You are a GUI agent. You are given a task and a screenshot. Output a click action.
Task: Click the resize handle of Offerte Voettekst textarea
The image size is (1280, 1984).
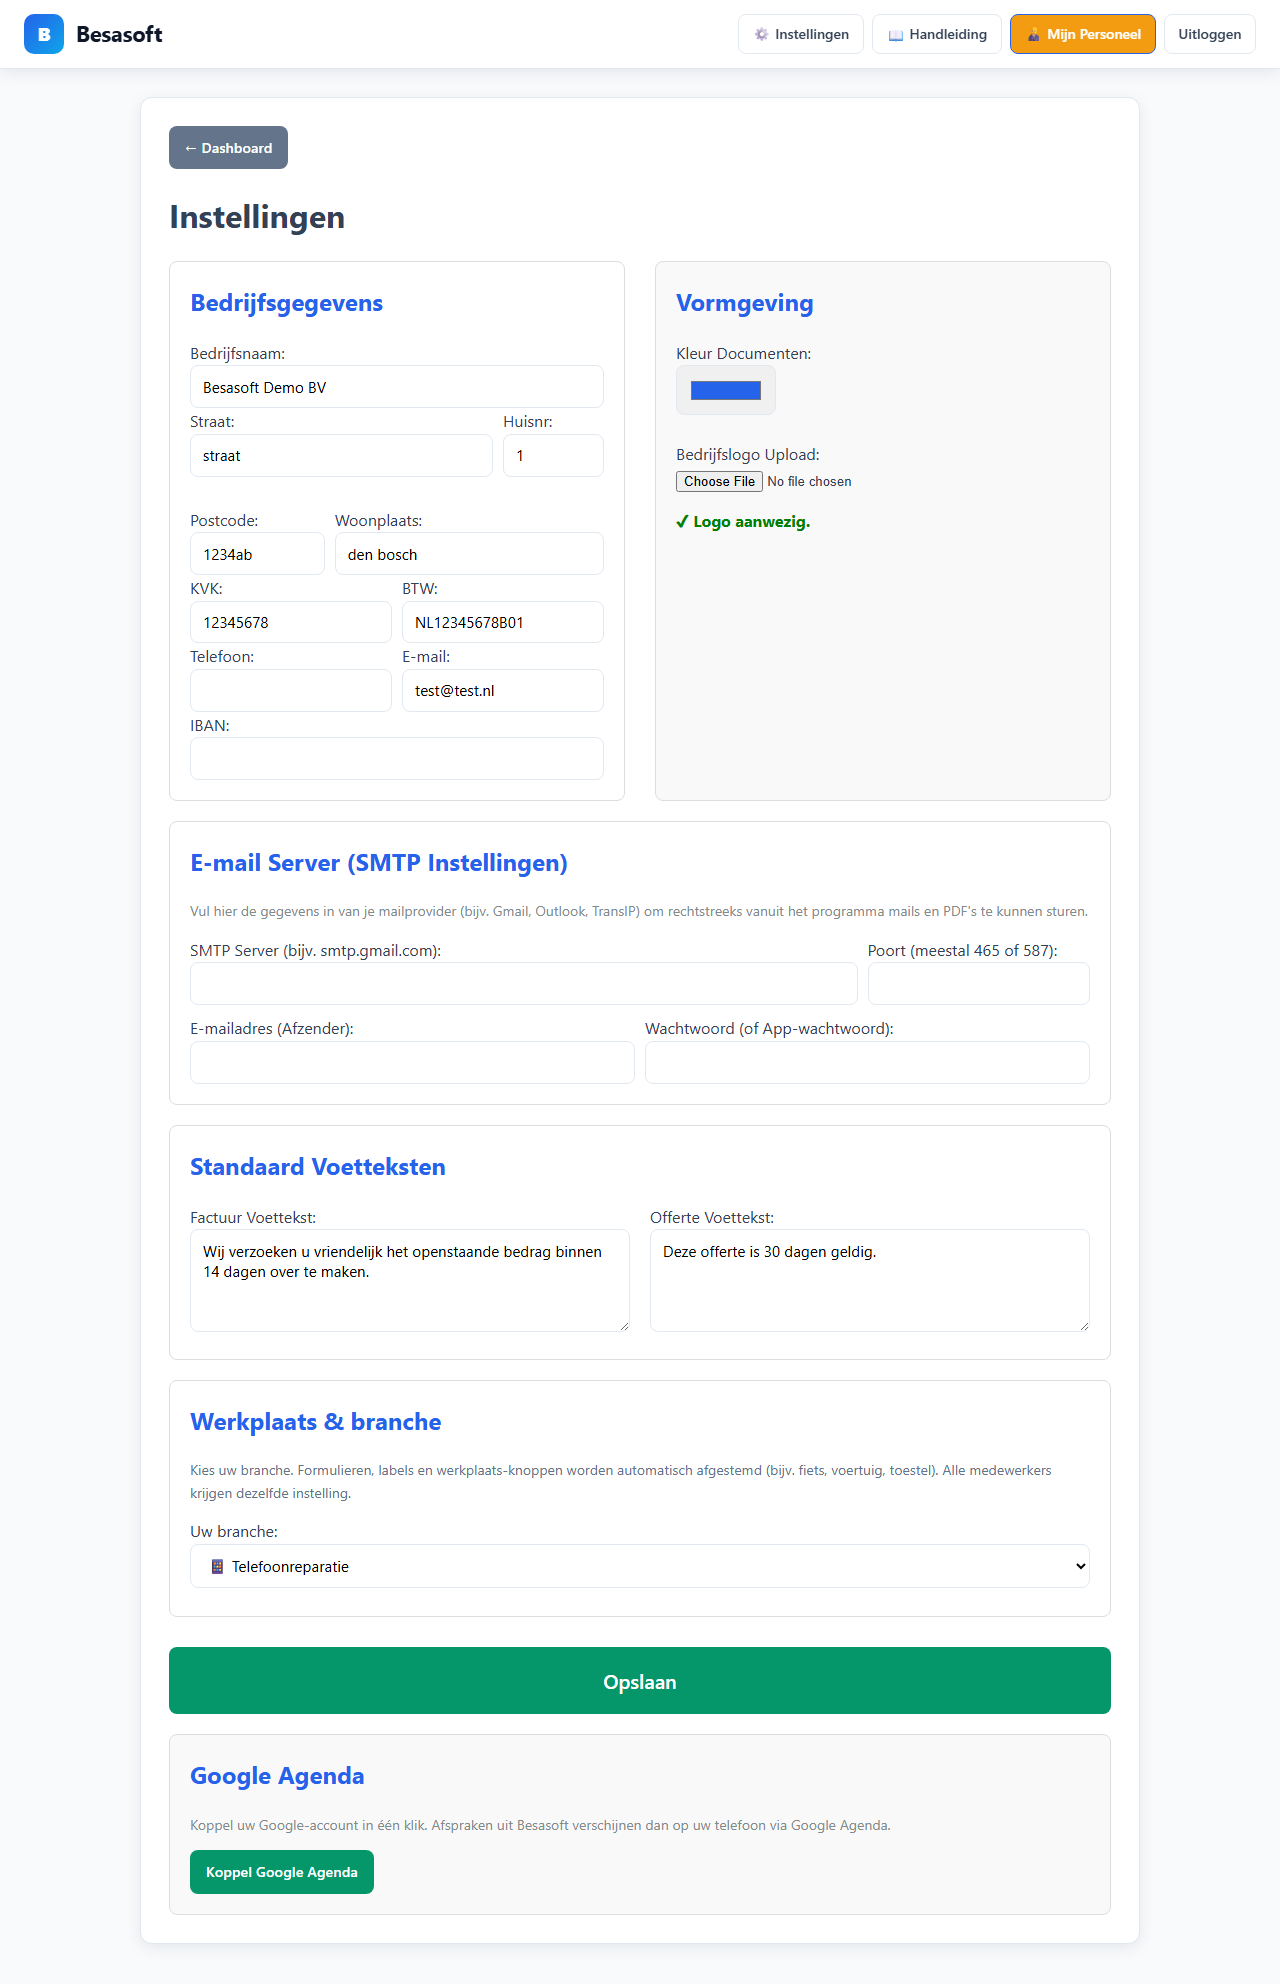[x=1084, y=1326]
